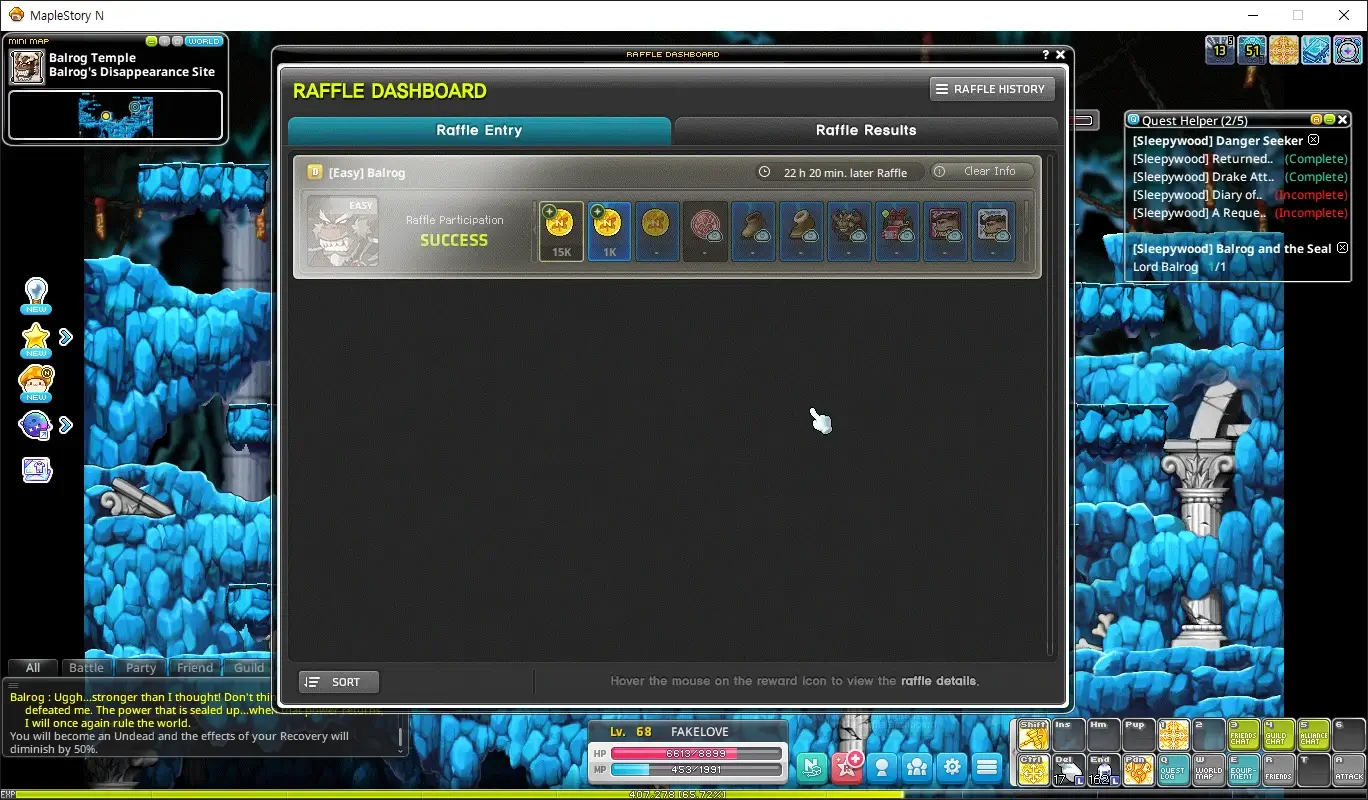Switch chat to the Battle tab

pos(86,667)
